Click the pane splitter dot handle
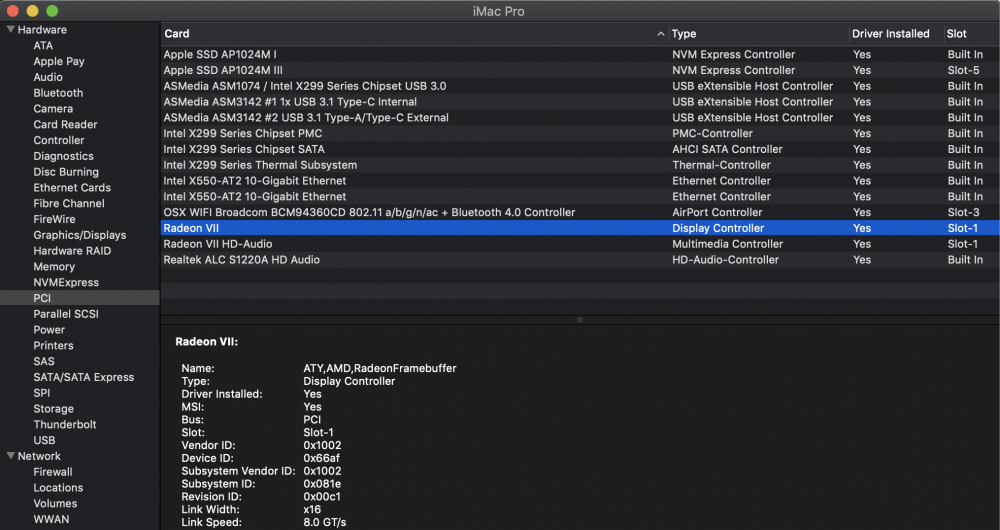The width and height of the screenshot is (1000, 530). coord(580,320)
